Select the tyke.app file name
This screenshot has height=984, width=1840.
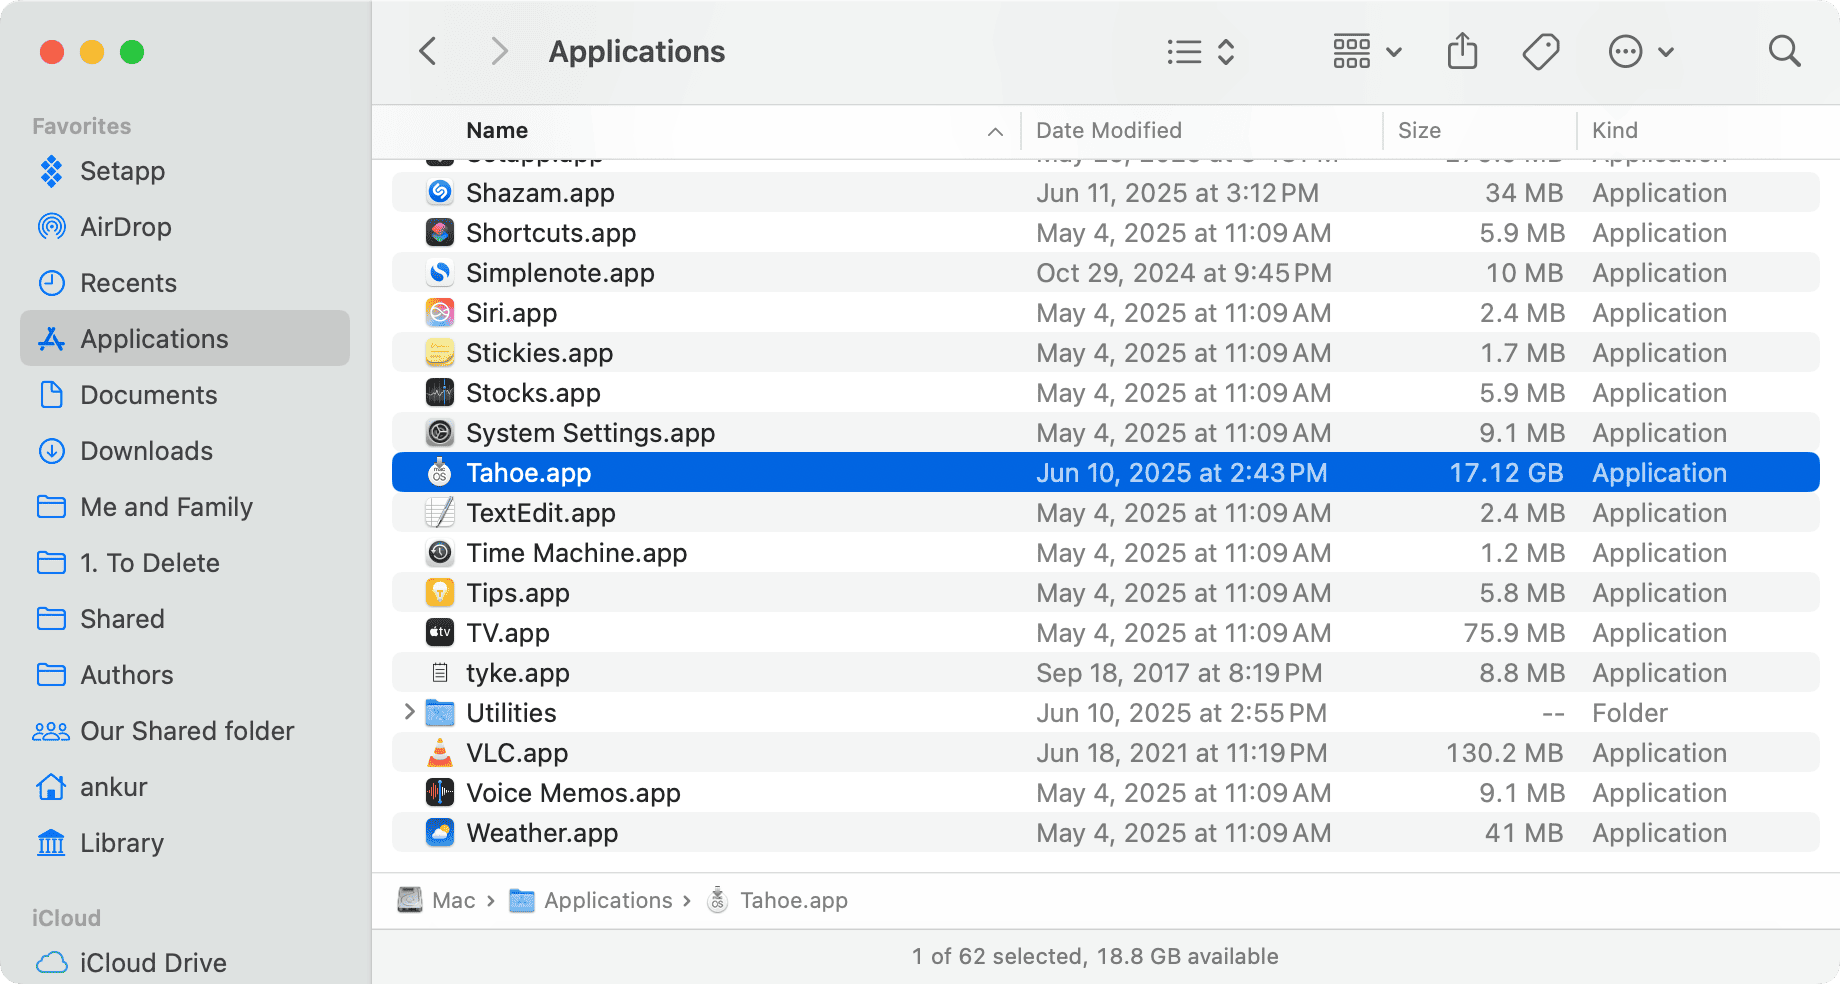pos(517,673)
